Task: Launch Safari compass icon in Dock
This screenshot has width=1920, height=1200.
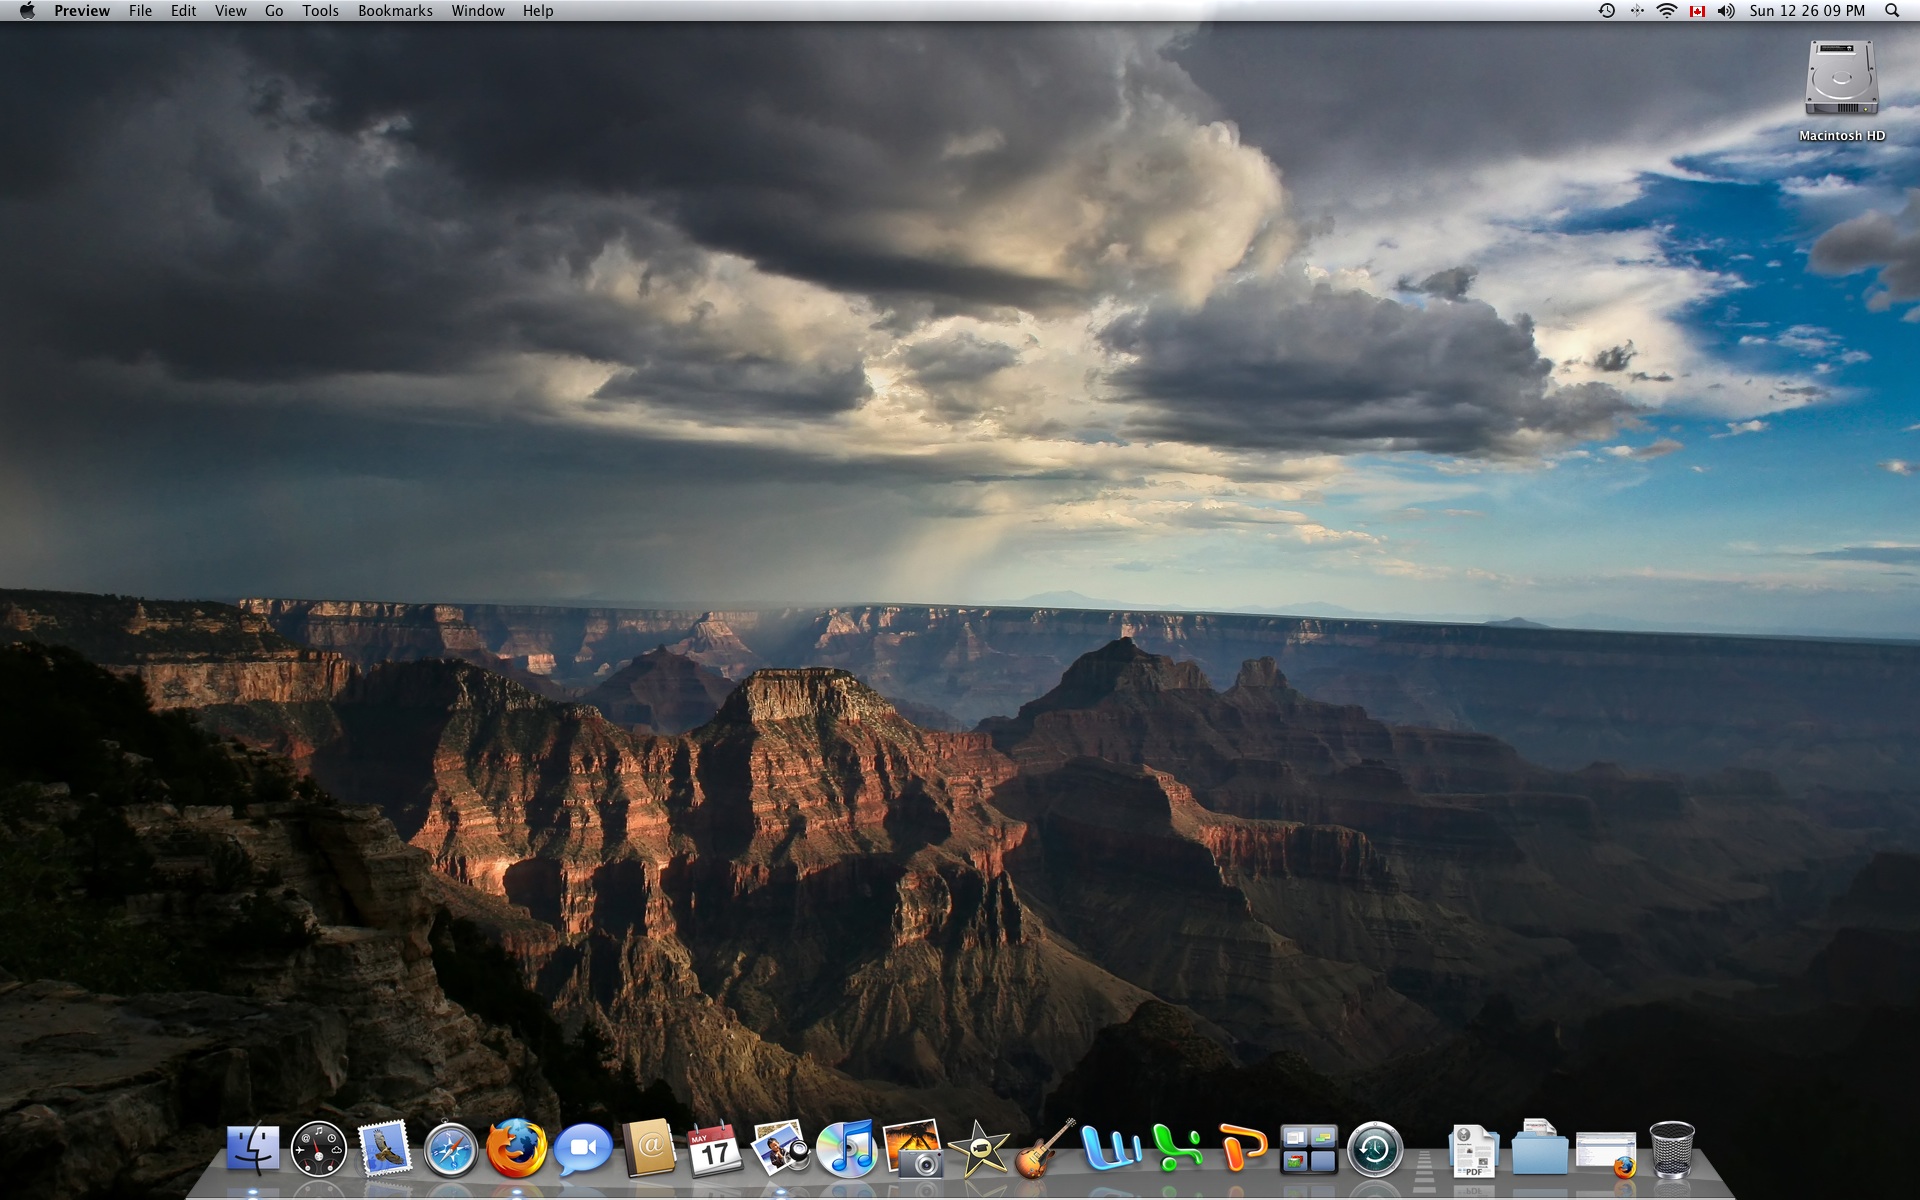Action: (x=451, y=1149)
